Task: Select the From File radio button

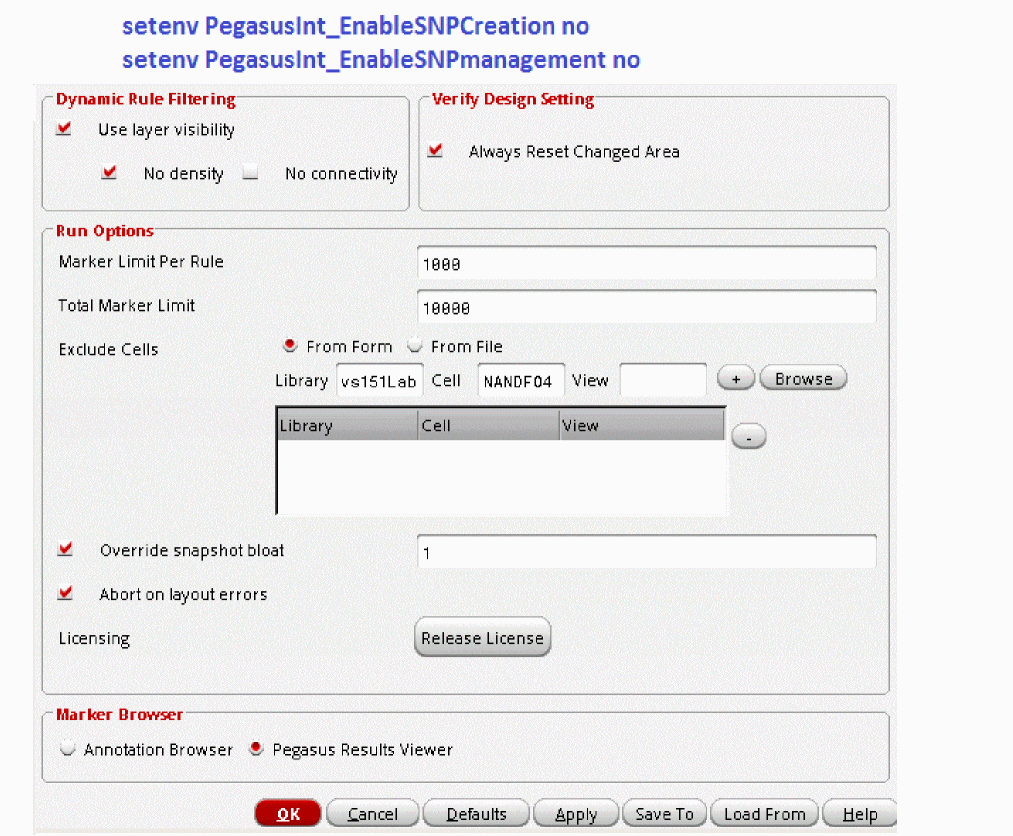Action: click(415, 346)
